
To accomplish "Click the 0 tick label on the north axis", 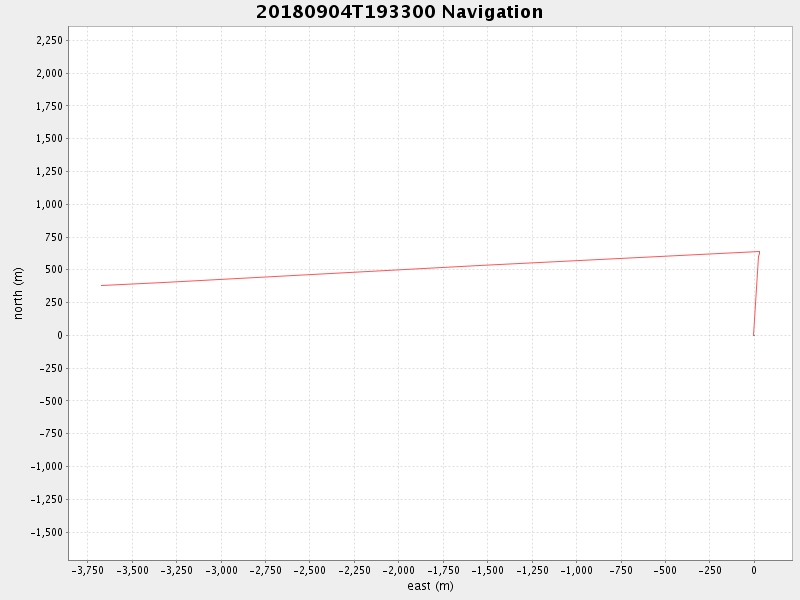I will (59, 335).
